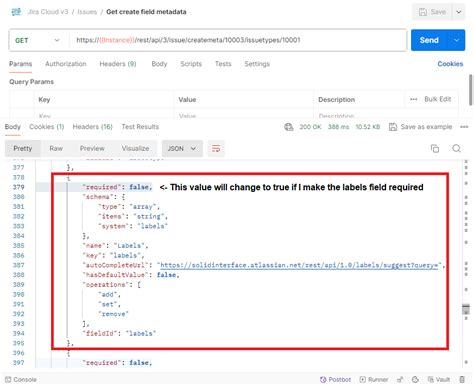Screen dimensions: 474x386
Task: Click the Cookies link
Action: (450, 64)
